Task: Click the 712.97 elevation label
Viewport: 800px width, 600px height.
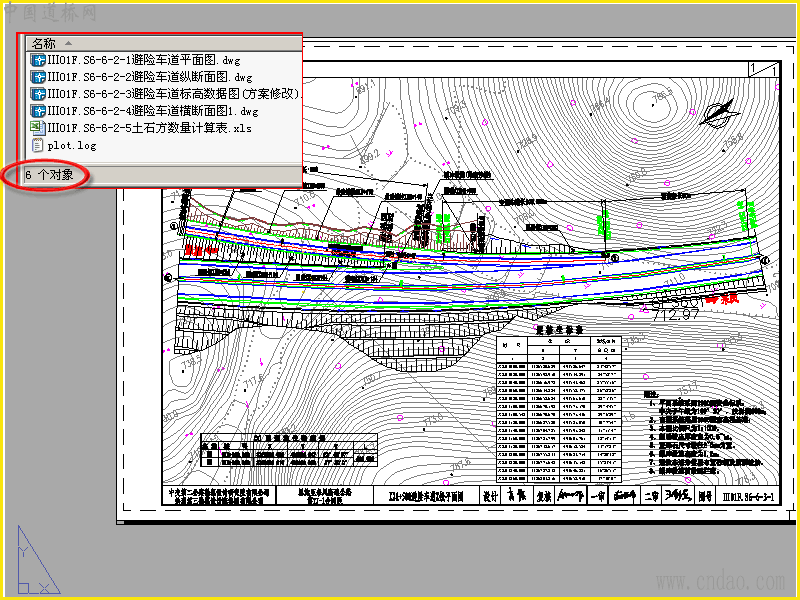Action: [676, 314]
